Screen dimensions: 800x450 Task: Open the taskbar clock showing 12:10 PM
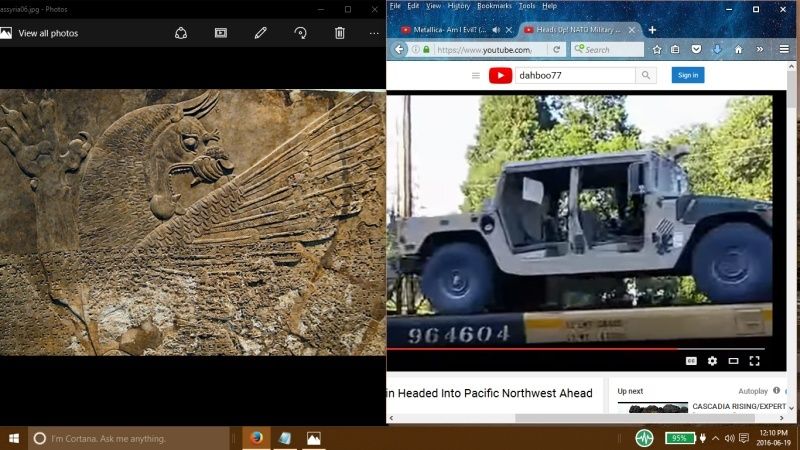point(773,438)
